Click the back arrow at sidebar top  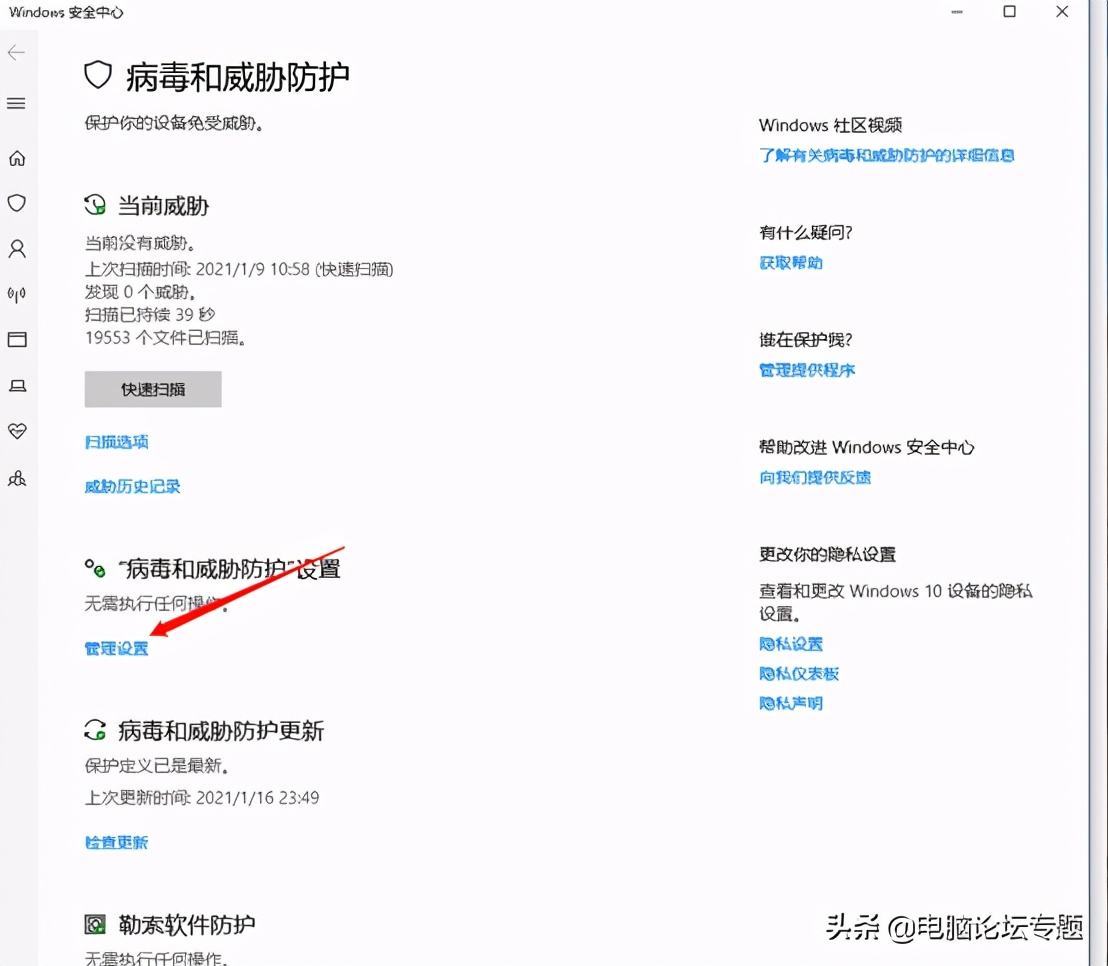(x=16, y=53)
